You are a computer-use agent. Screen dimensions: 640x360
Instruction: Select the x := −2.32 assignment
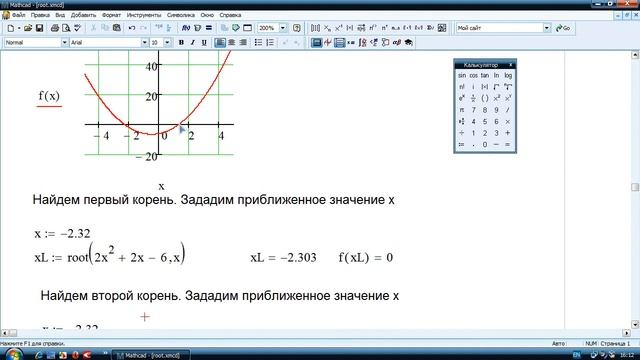62,233
